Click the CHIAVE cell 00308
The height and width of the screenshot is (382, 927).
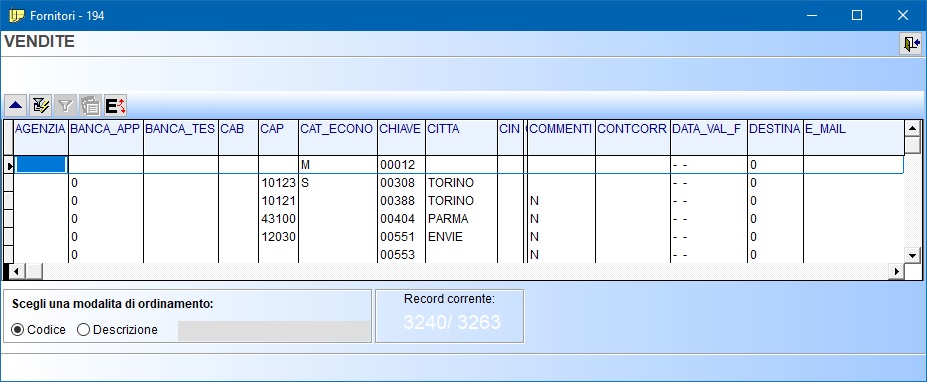click(x=401, y=183)
